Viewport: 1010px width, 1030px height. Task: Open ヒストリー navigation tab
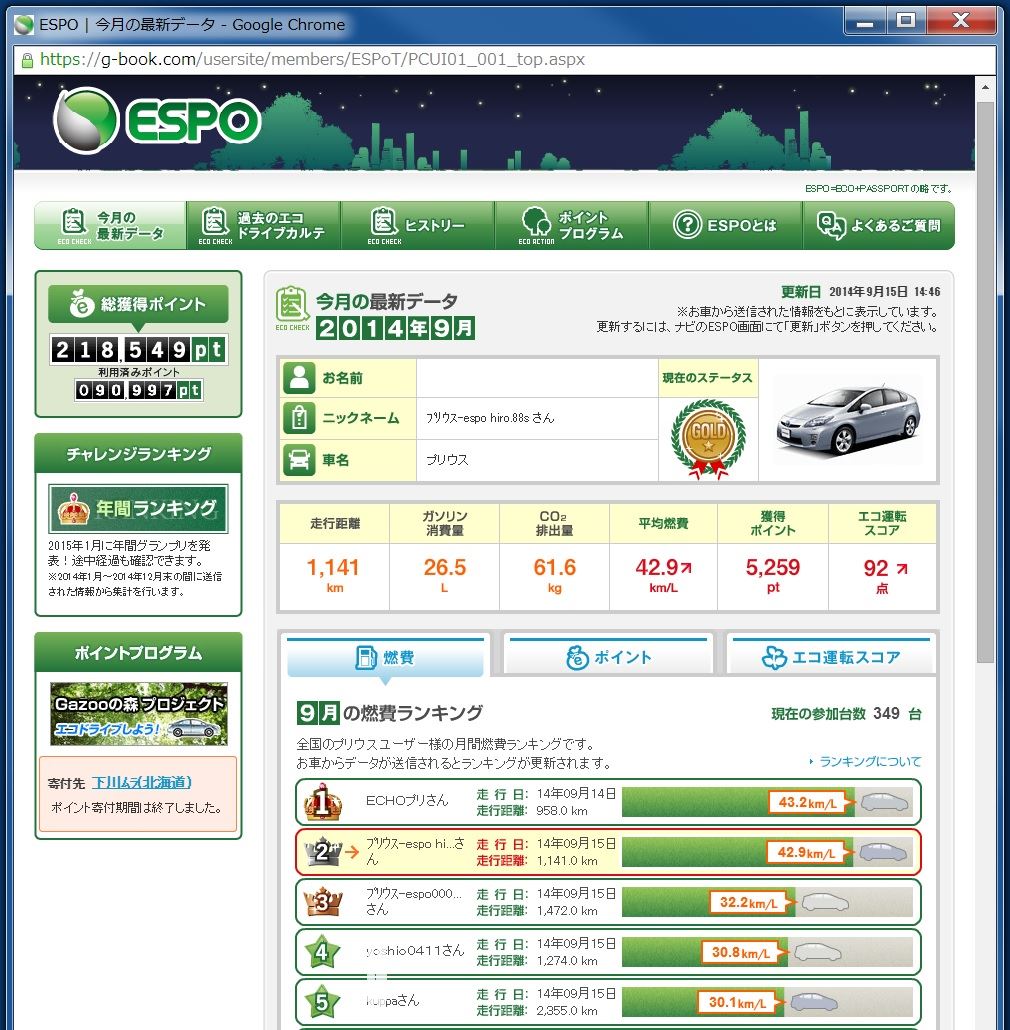coord(417,225)
